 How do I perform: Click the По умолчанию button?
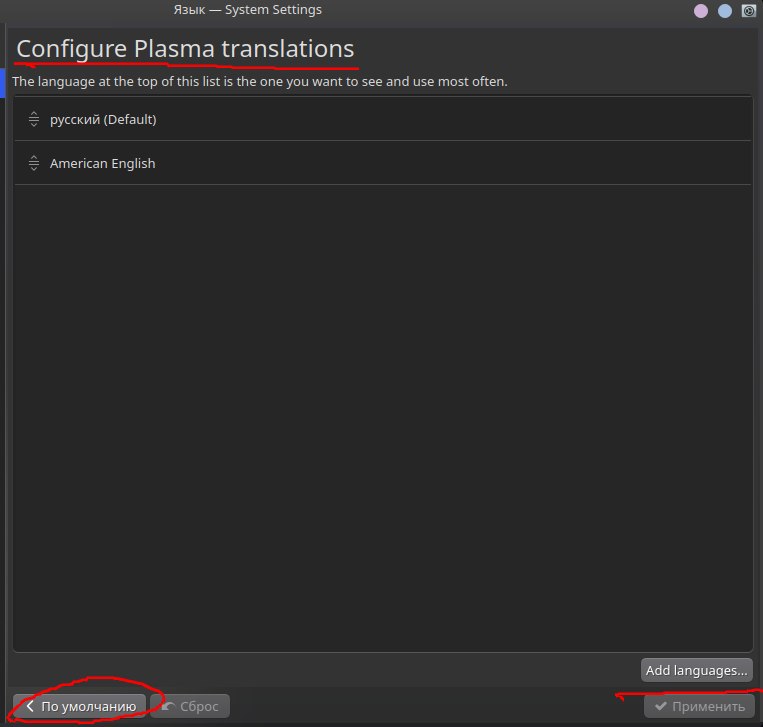(79, 706)
